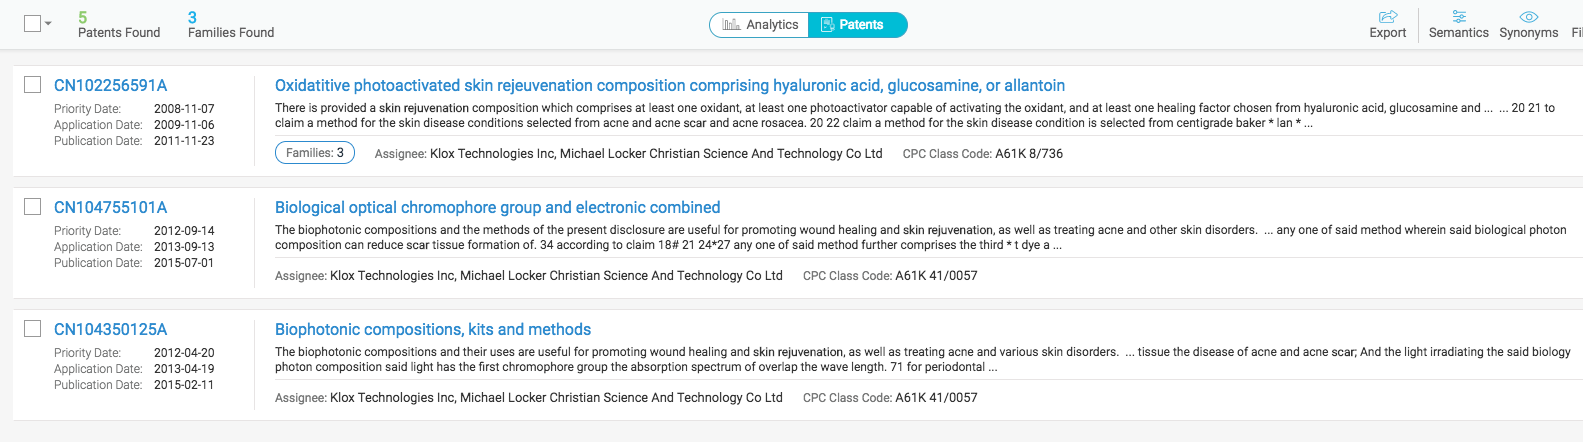Open the Semantics filter icon
The image size is (1583, 442).
tap(1459, 17)
